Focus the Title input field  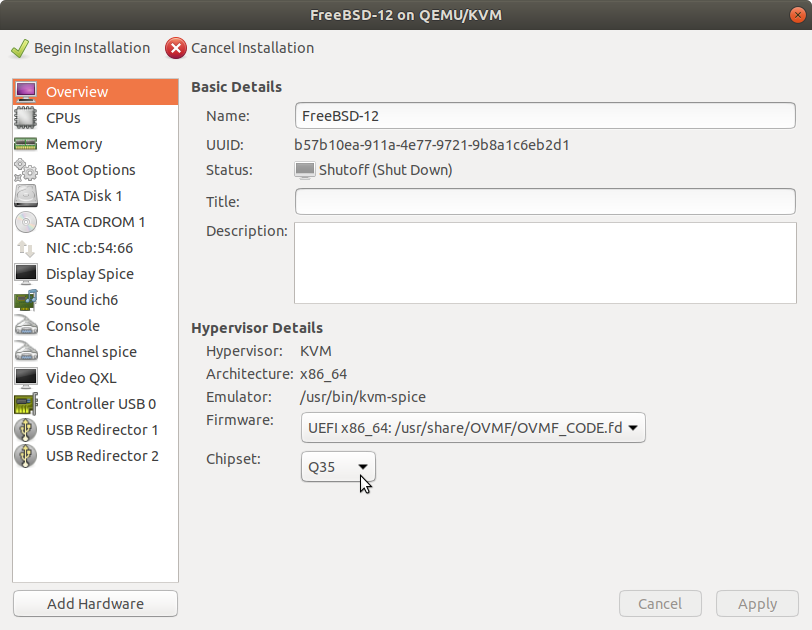click(x=545, y=201)
